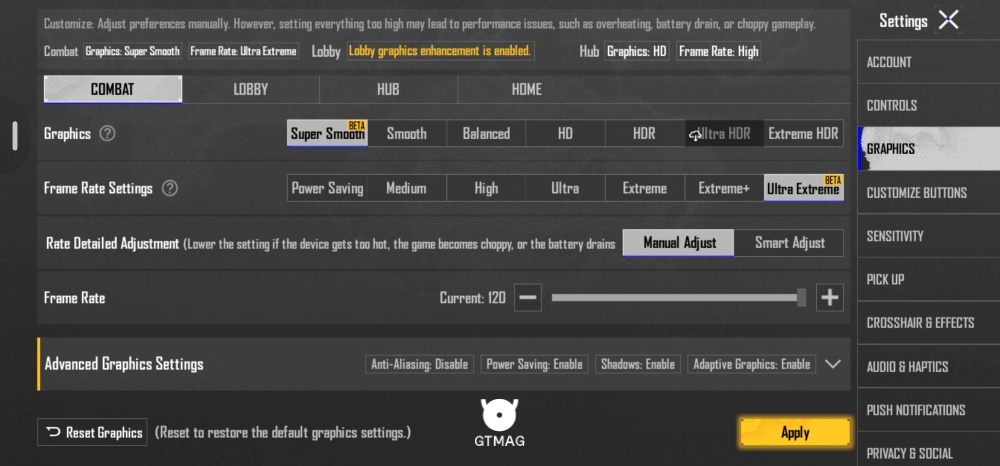Open CONTROLS settings category

(x=929, y=105)
